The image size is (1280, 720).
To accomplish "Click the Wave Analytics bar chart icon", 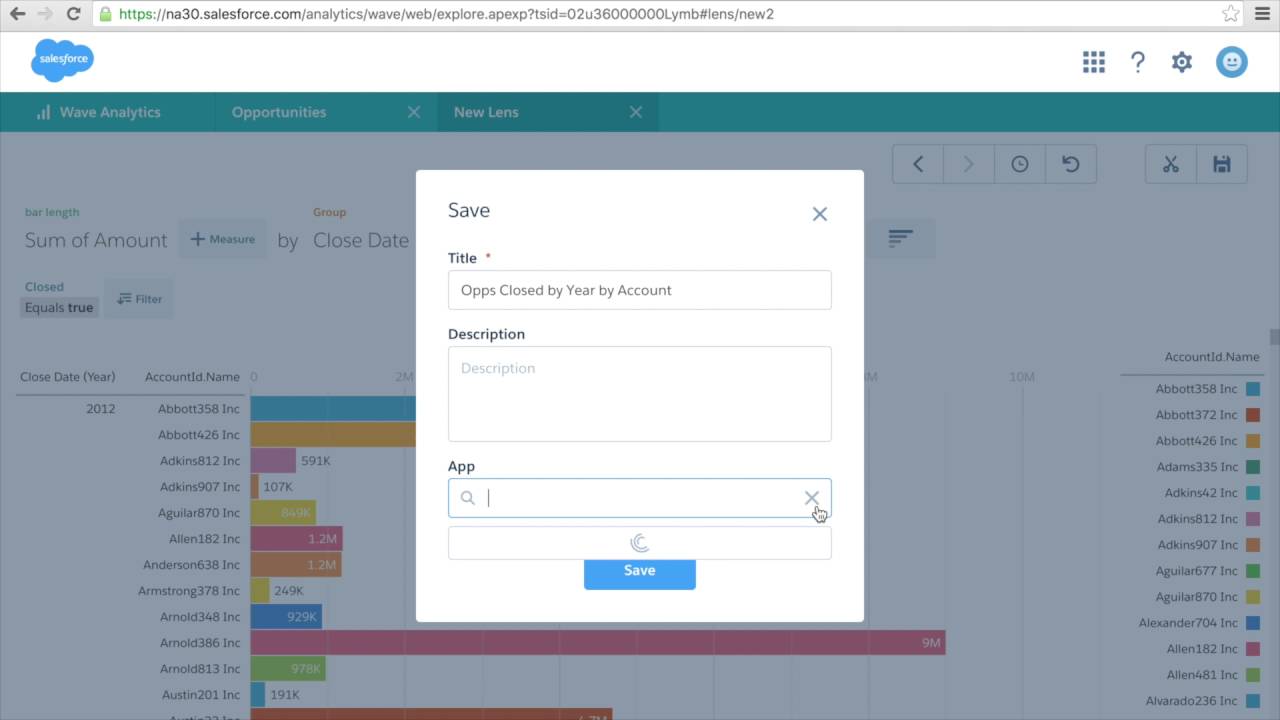I will tap(43, 112).
